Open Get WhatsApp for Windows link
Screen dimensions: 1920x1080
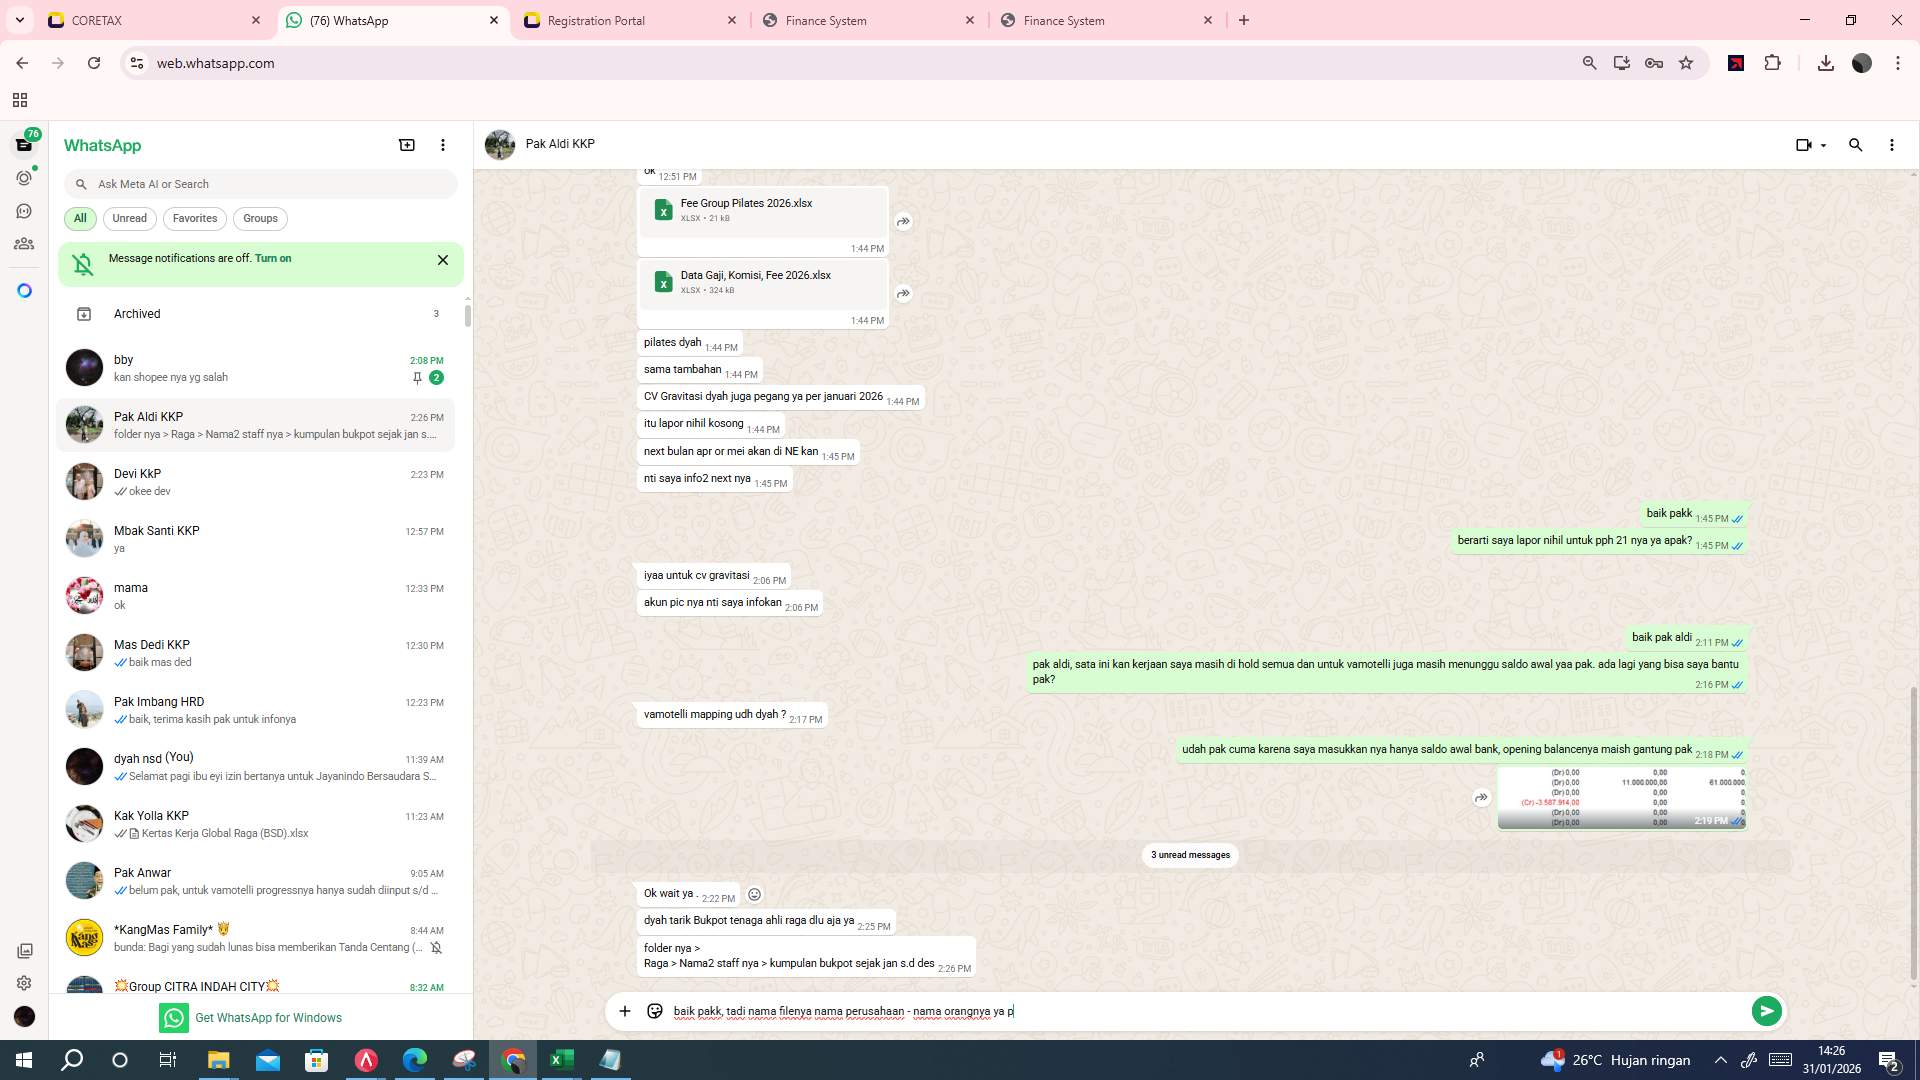coord(268,1017)
